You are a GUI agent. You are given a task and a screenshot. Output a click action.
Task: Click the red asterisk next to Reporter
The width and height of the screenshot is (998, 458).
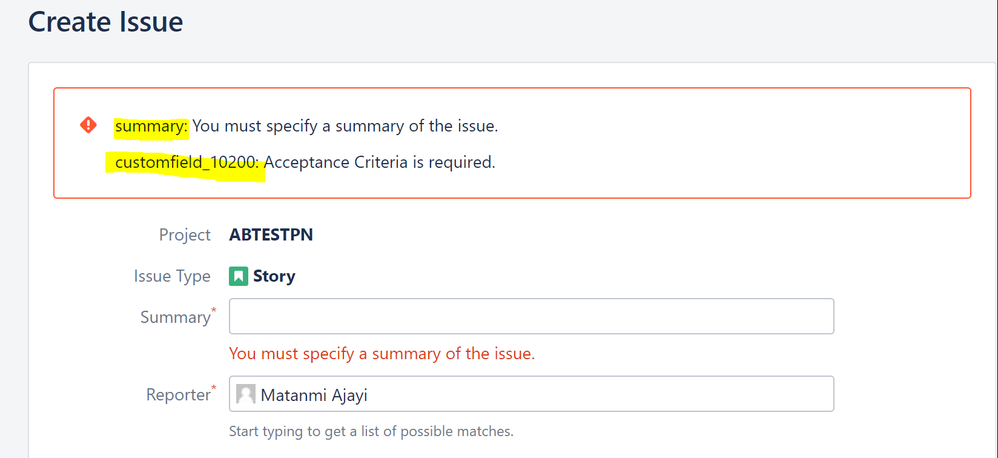coord(213,387)
